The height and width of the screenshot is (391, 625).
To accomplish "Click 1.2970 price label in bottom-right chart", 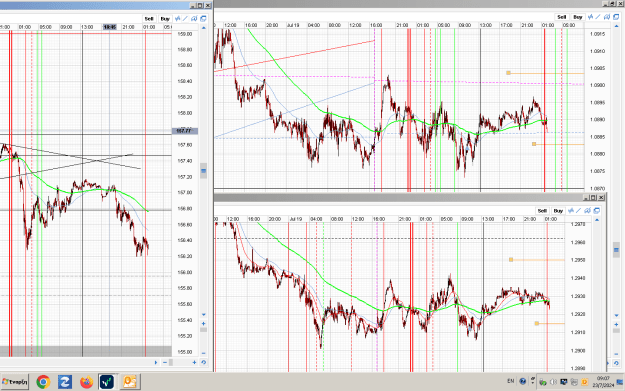I will (x=578, y=224).
